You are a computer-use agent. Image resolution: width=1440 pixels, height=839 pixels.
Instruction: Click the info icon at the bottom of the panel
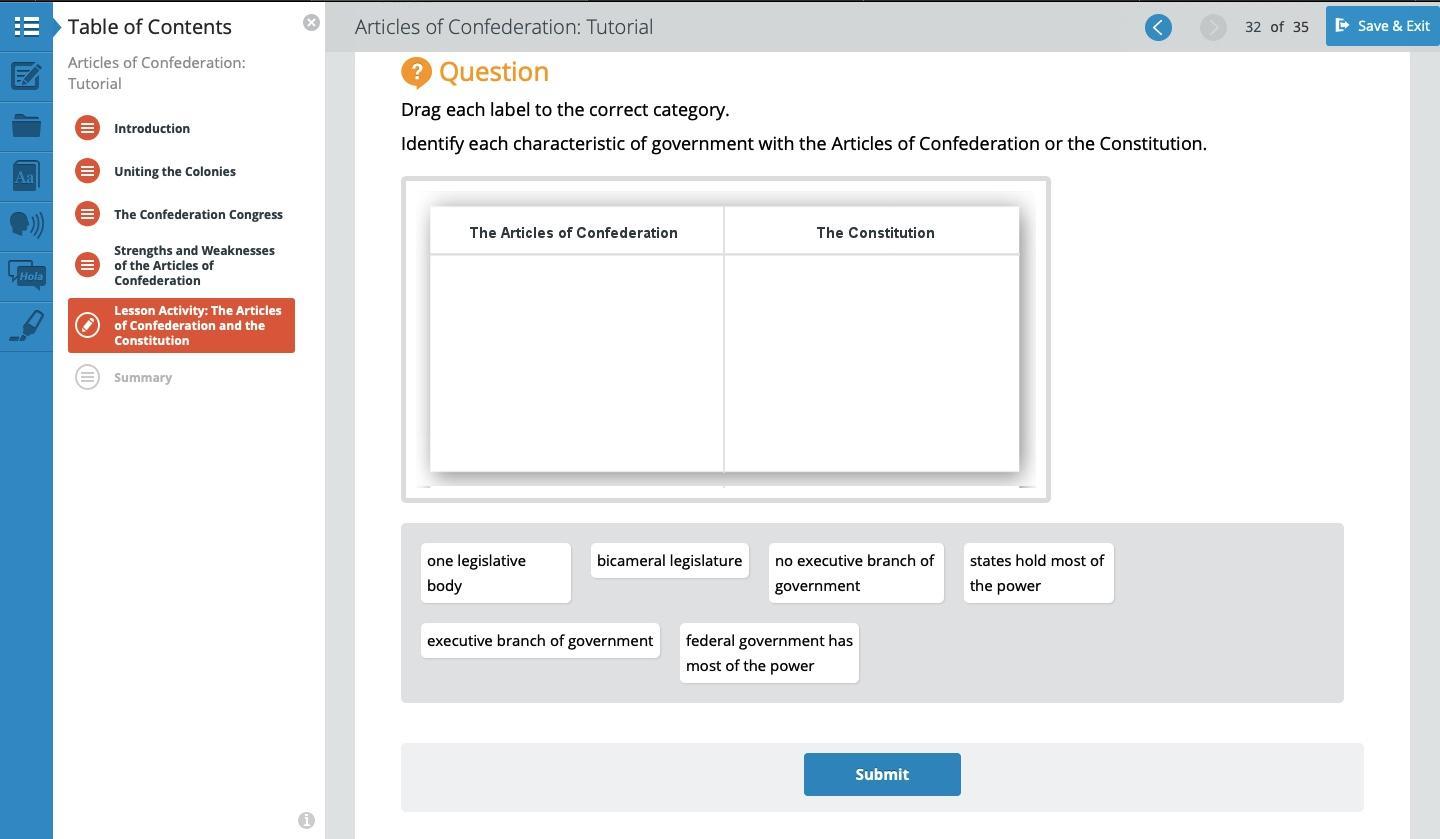point(306,820)
